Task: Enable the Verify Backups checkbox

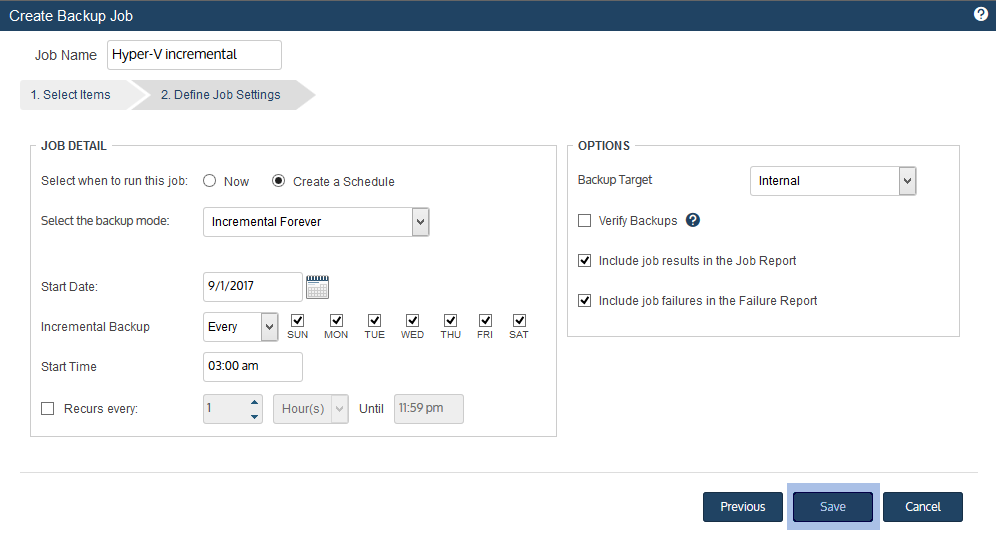Action: pyautogui.click(x=584, y=221)
